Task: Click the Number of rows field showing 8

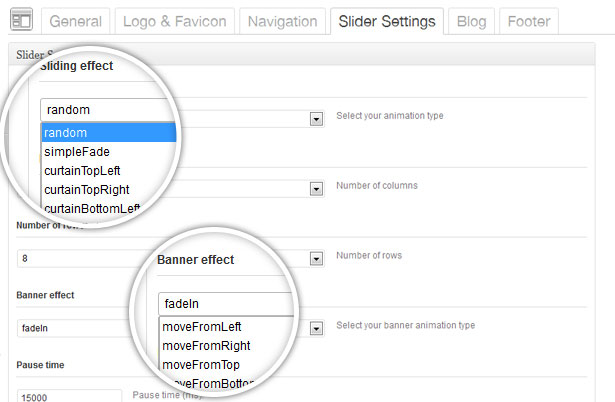Action: (80, 258)
